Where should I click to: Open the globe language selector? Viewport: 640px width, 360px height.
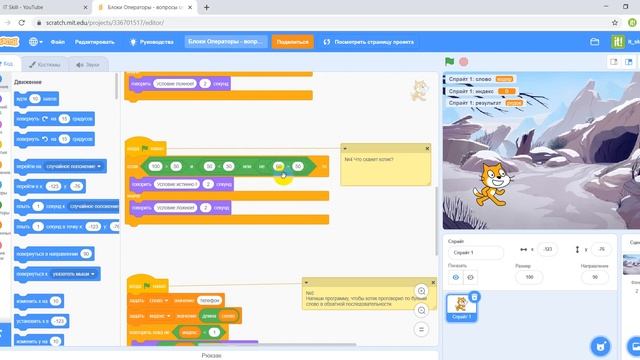36,42
